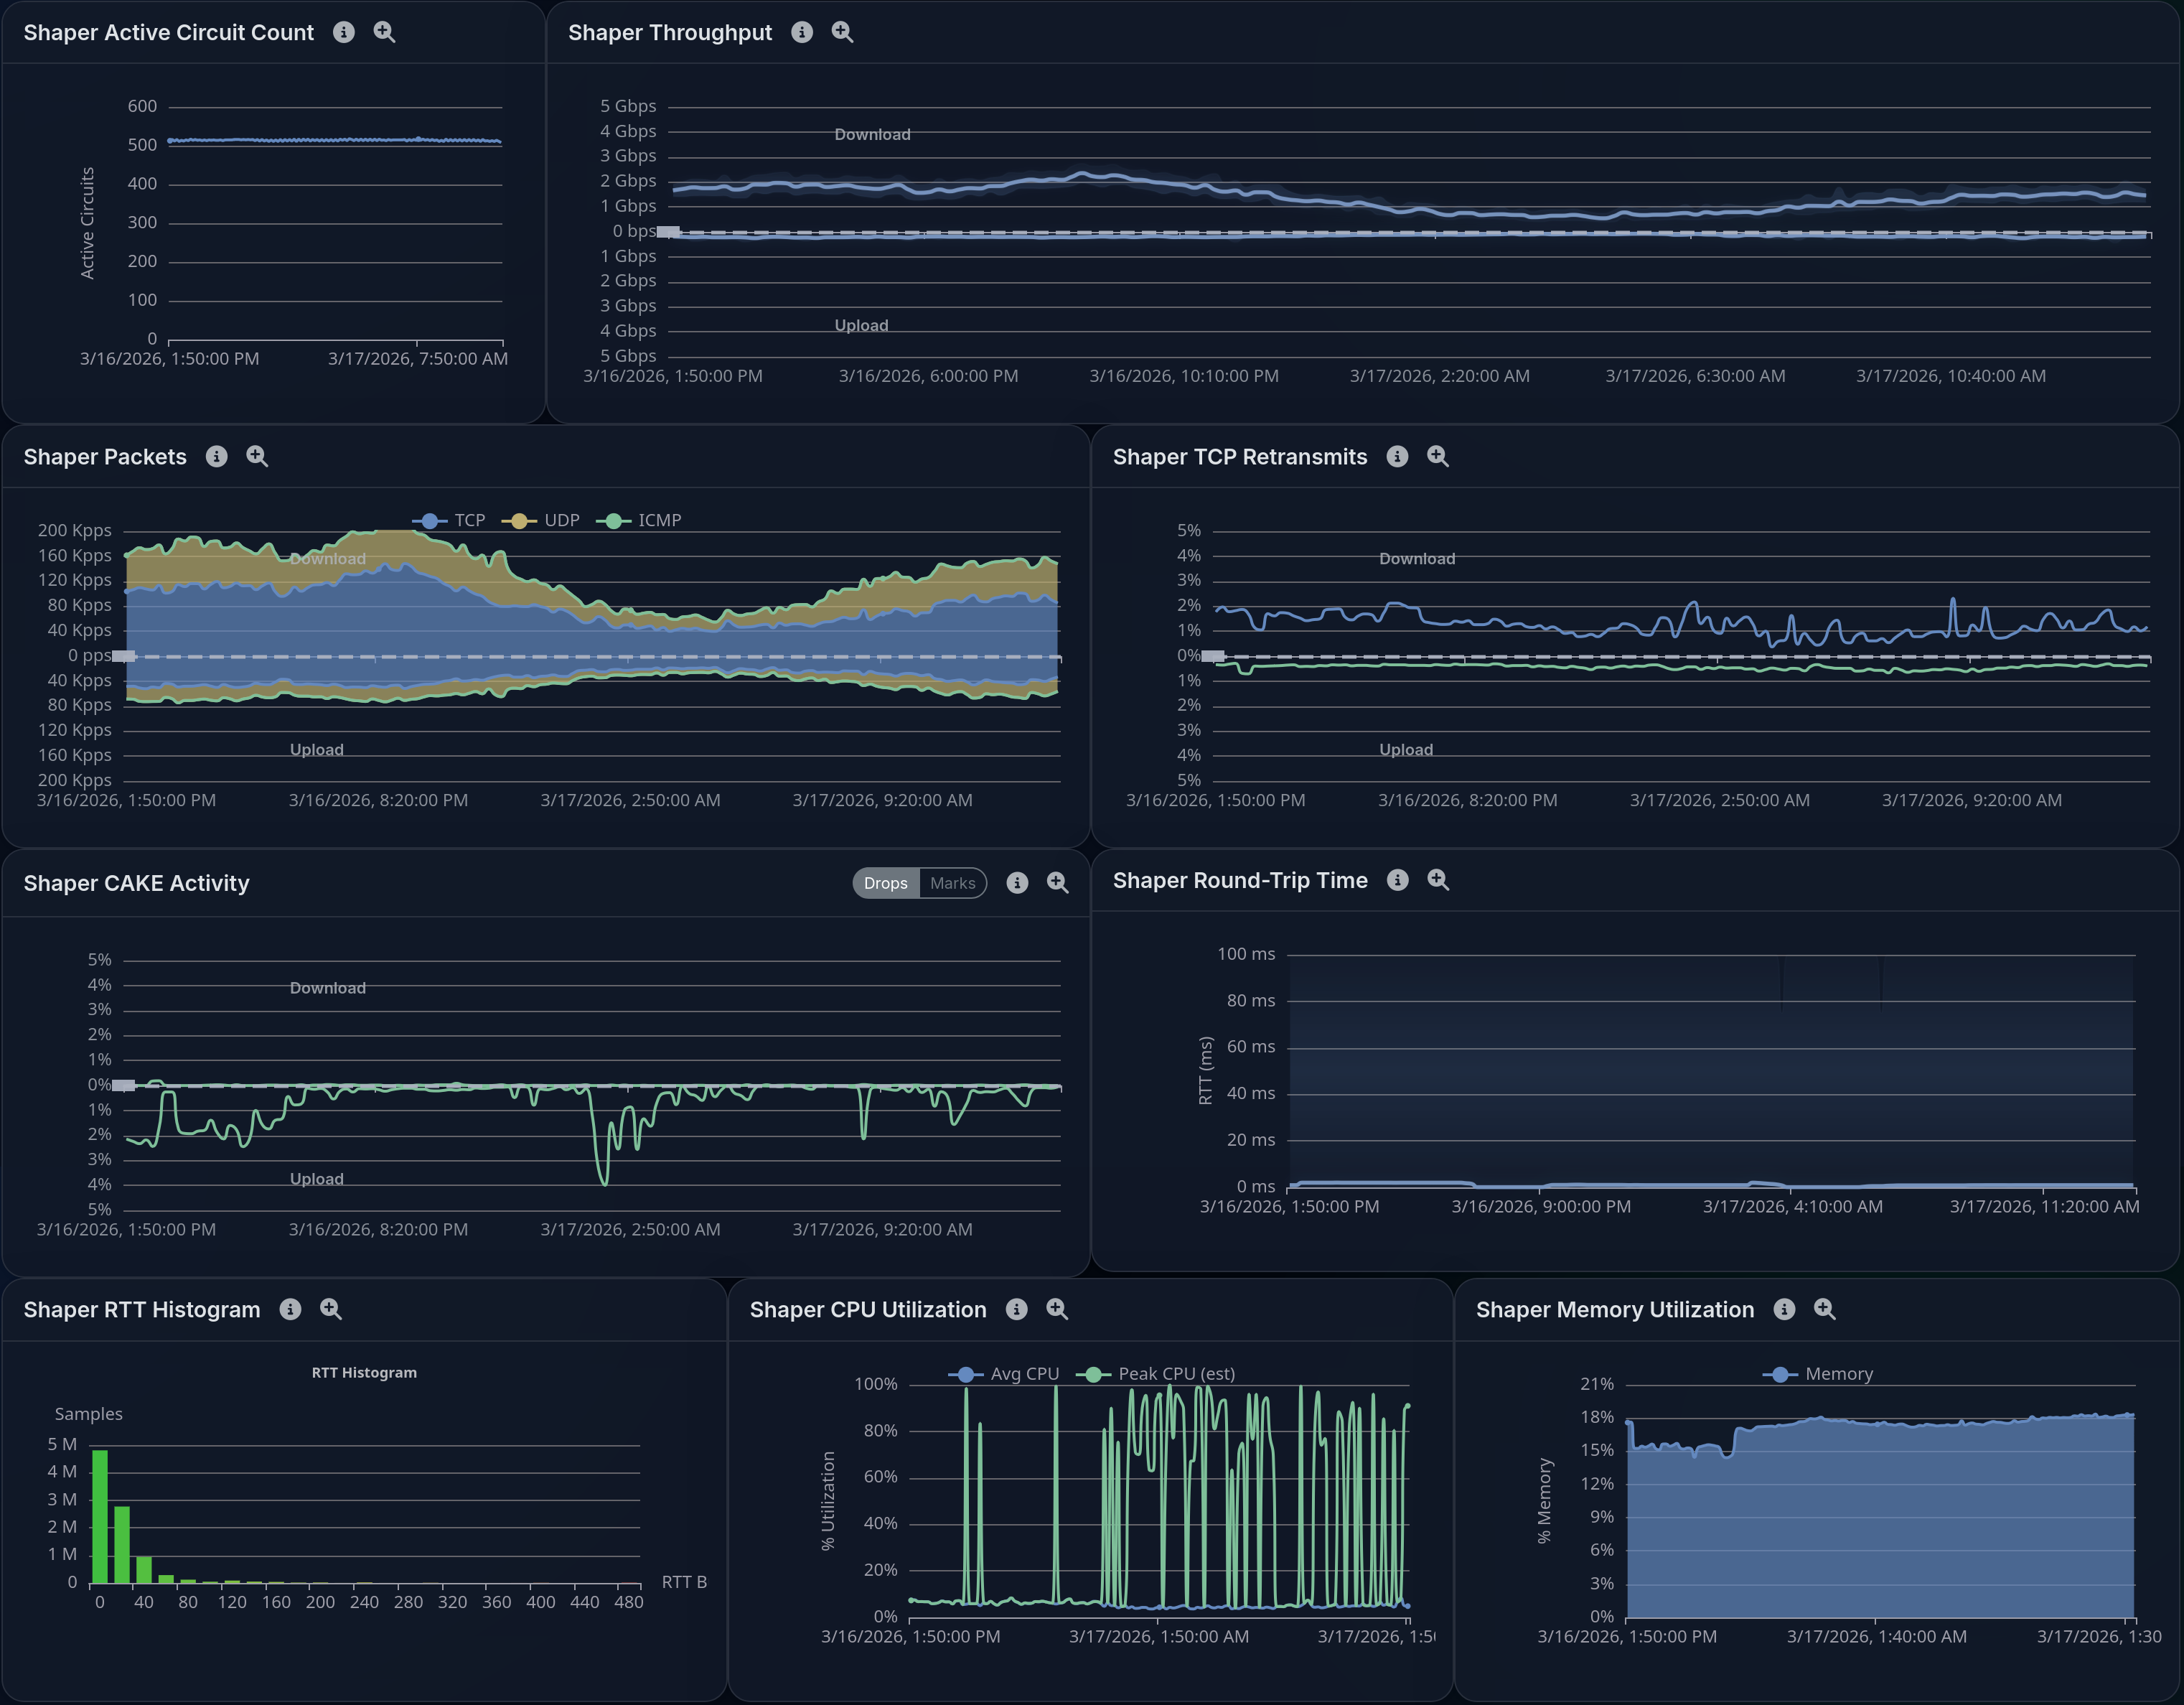Open zoom on Shaper Round-Trip Time chart
The image size is (2184, 1705).
[x=1438, y=880]
